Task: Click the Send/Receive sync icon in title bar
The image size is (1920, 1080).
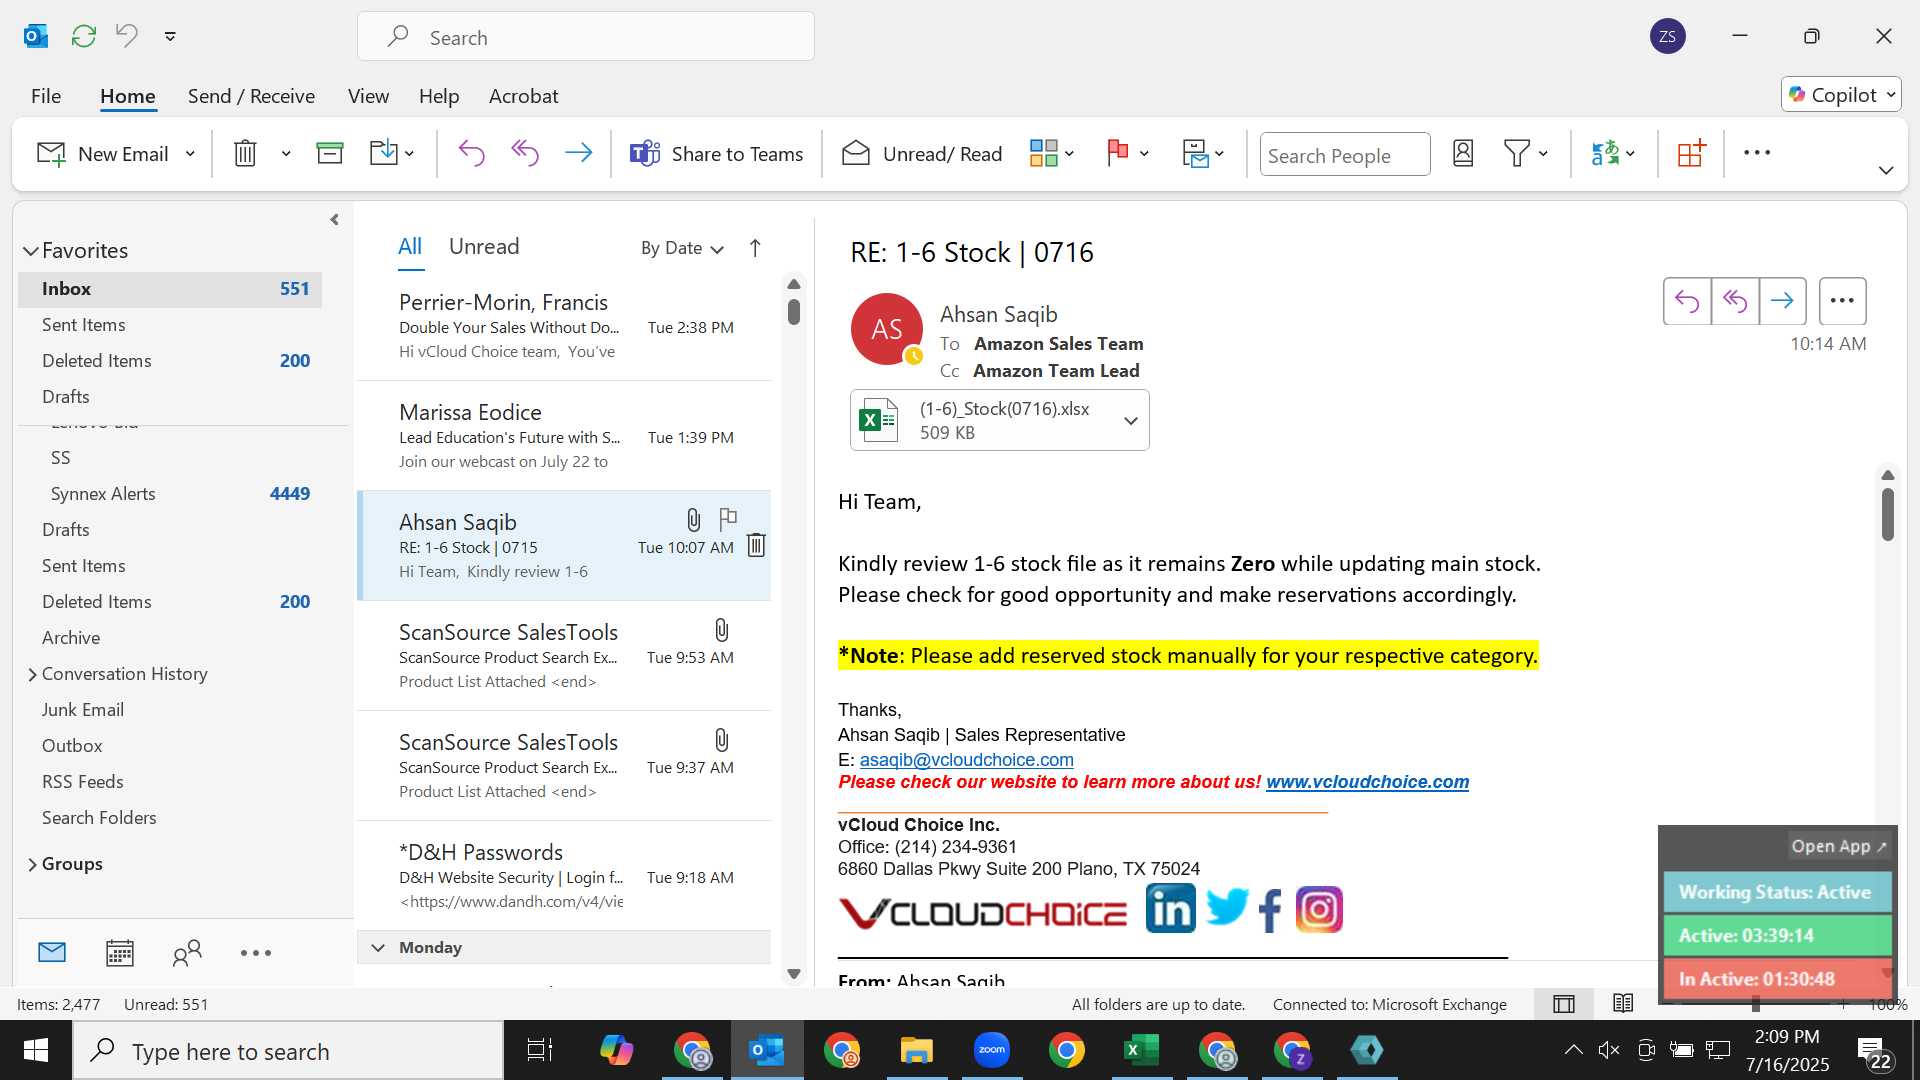Action: pos(84,36)
